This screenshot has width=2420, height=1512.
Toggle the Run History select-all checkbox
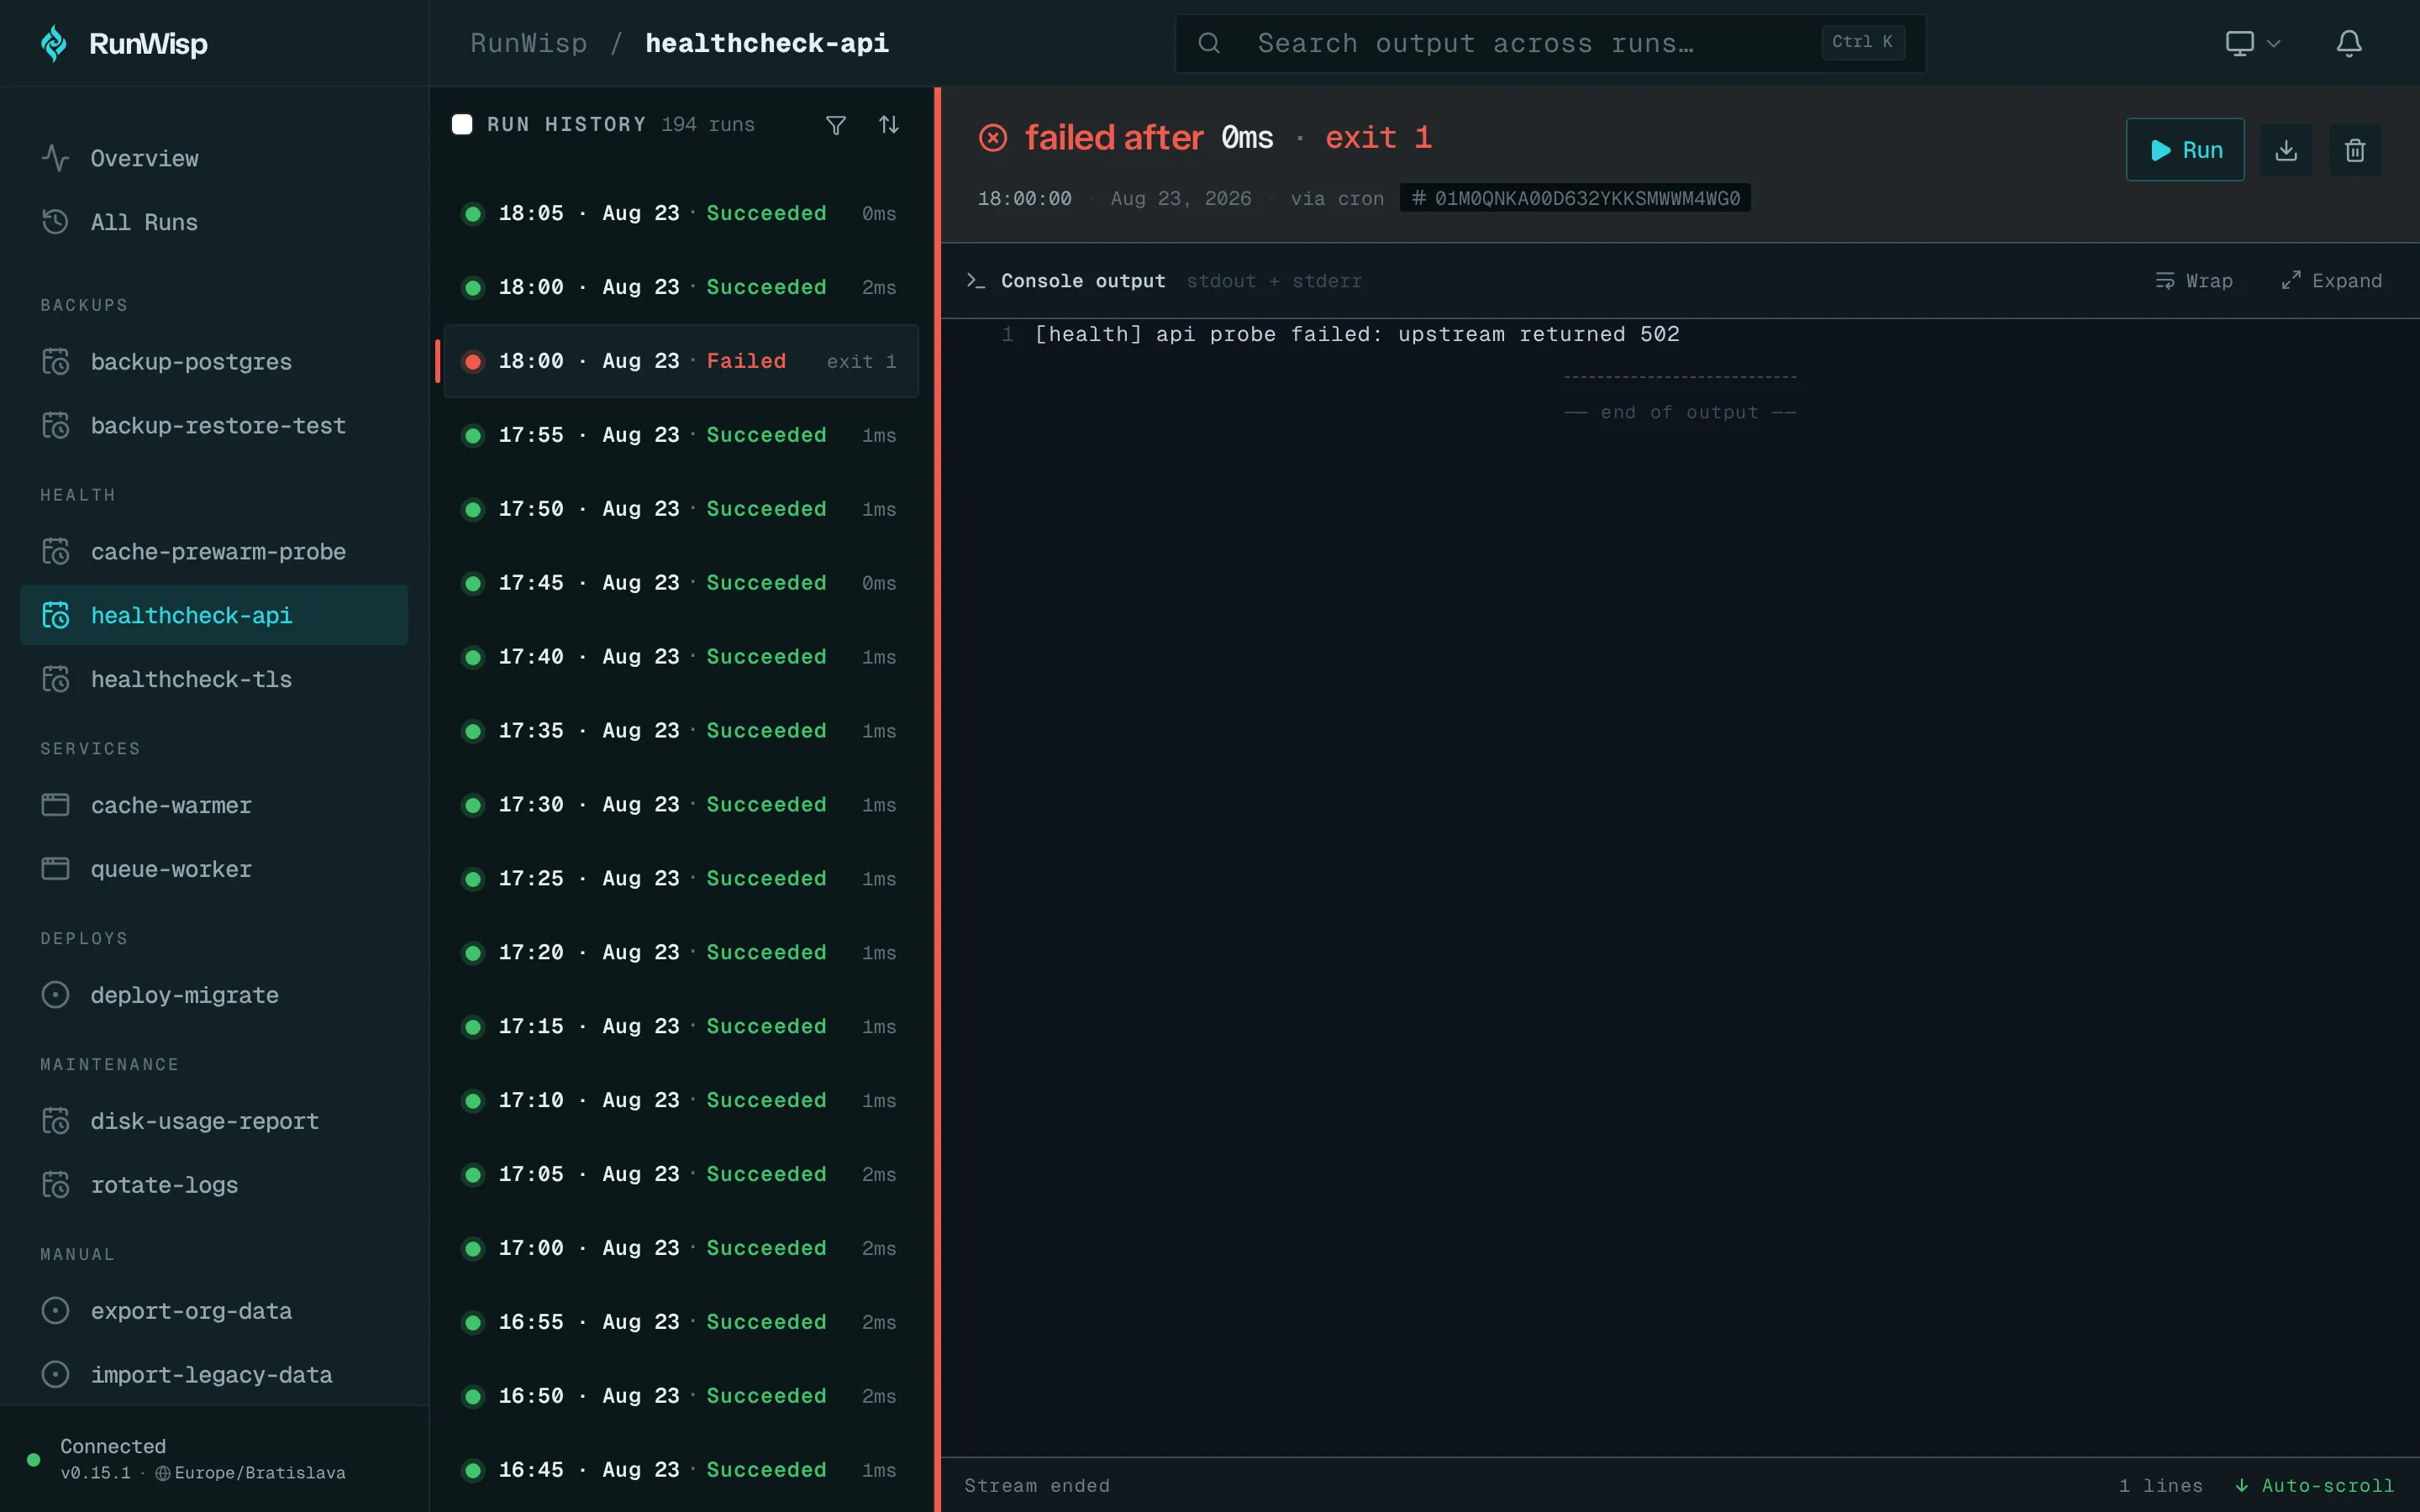pos(462,124)
